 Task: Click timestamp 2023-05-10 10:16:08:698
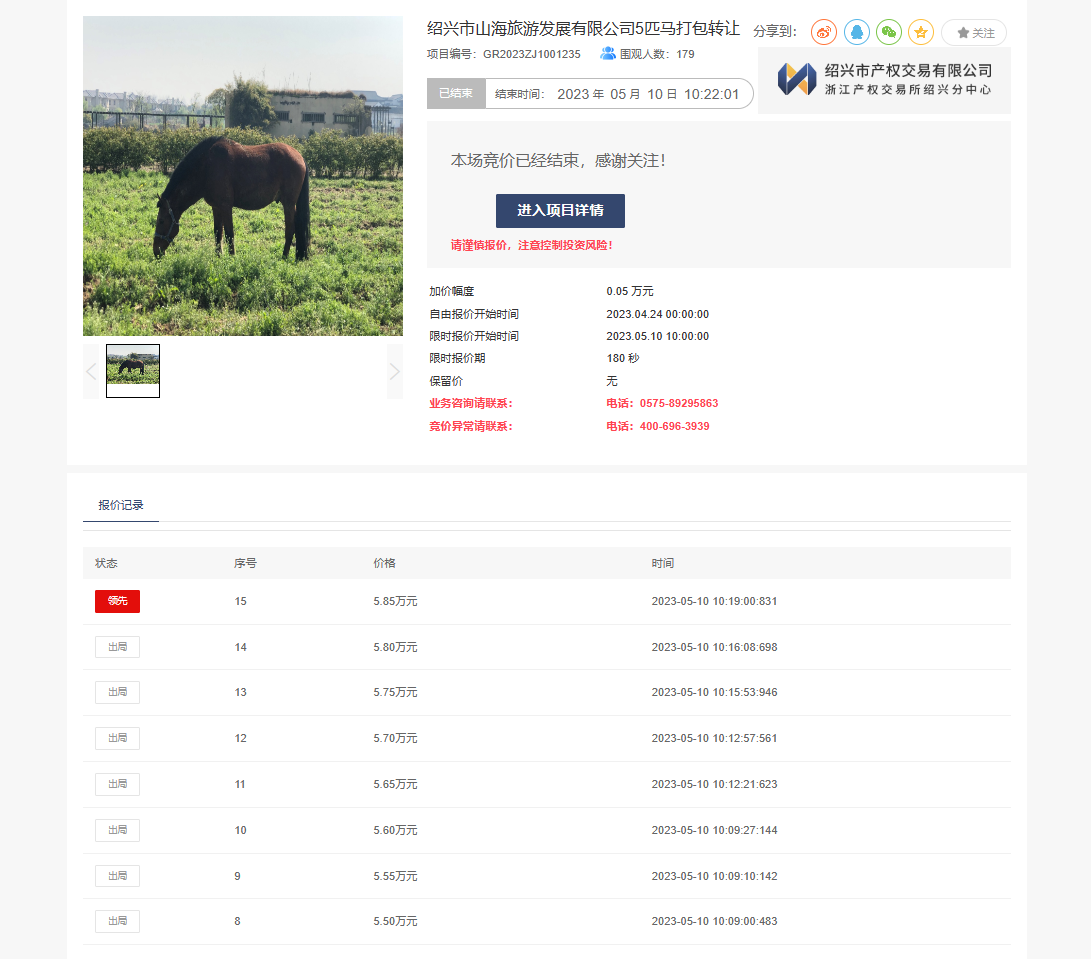click(715, 647)
